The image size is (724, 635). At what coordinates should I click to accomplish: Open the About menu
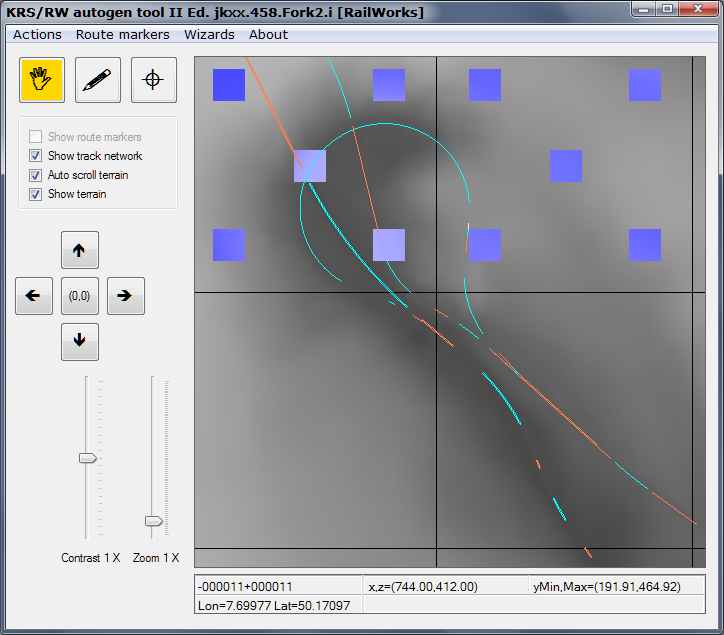(268, 35)
